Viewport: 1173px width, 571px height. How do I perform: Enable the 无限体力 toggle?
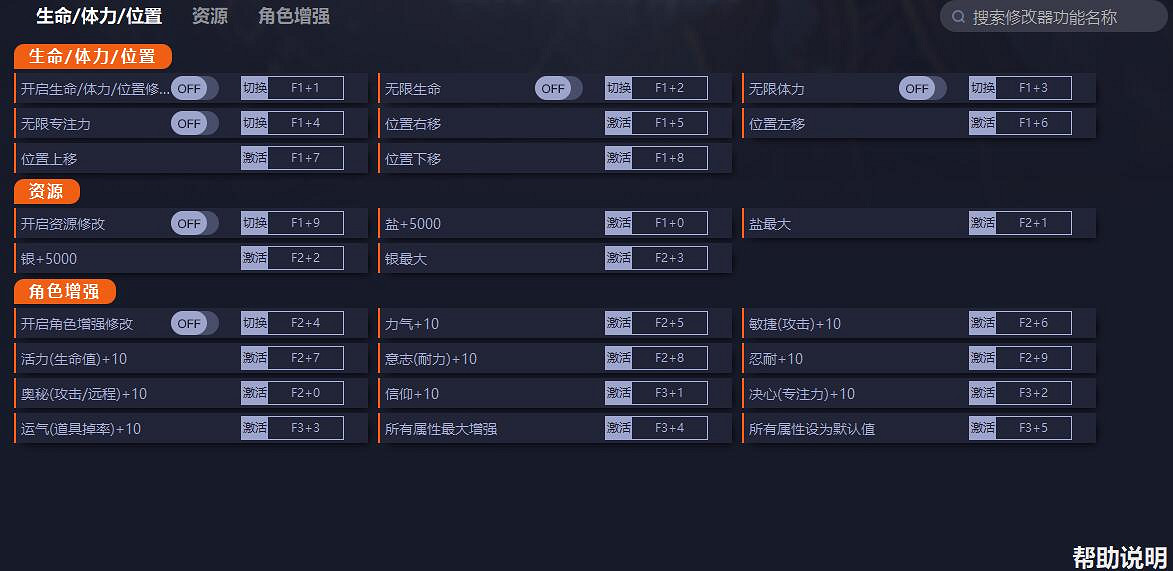(922, 88)
